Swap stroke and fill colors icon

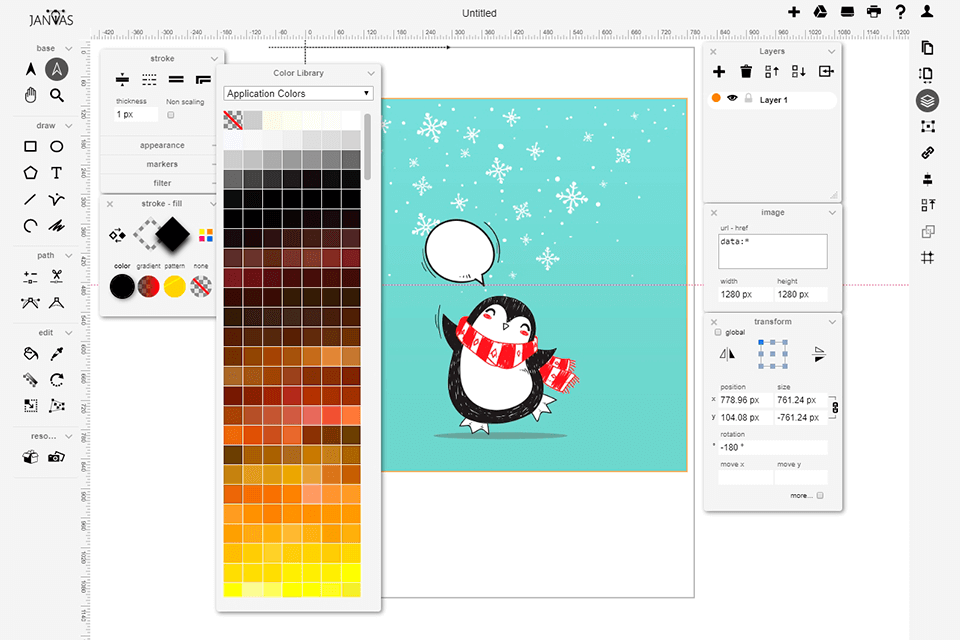point(117,235)
